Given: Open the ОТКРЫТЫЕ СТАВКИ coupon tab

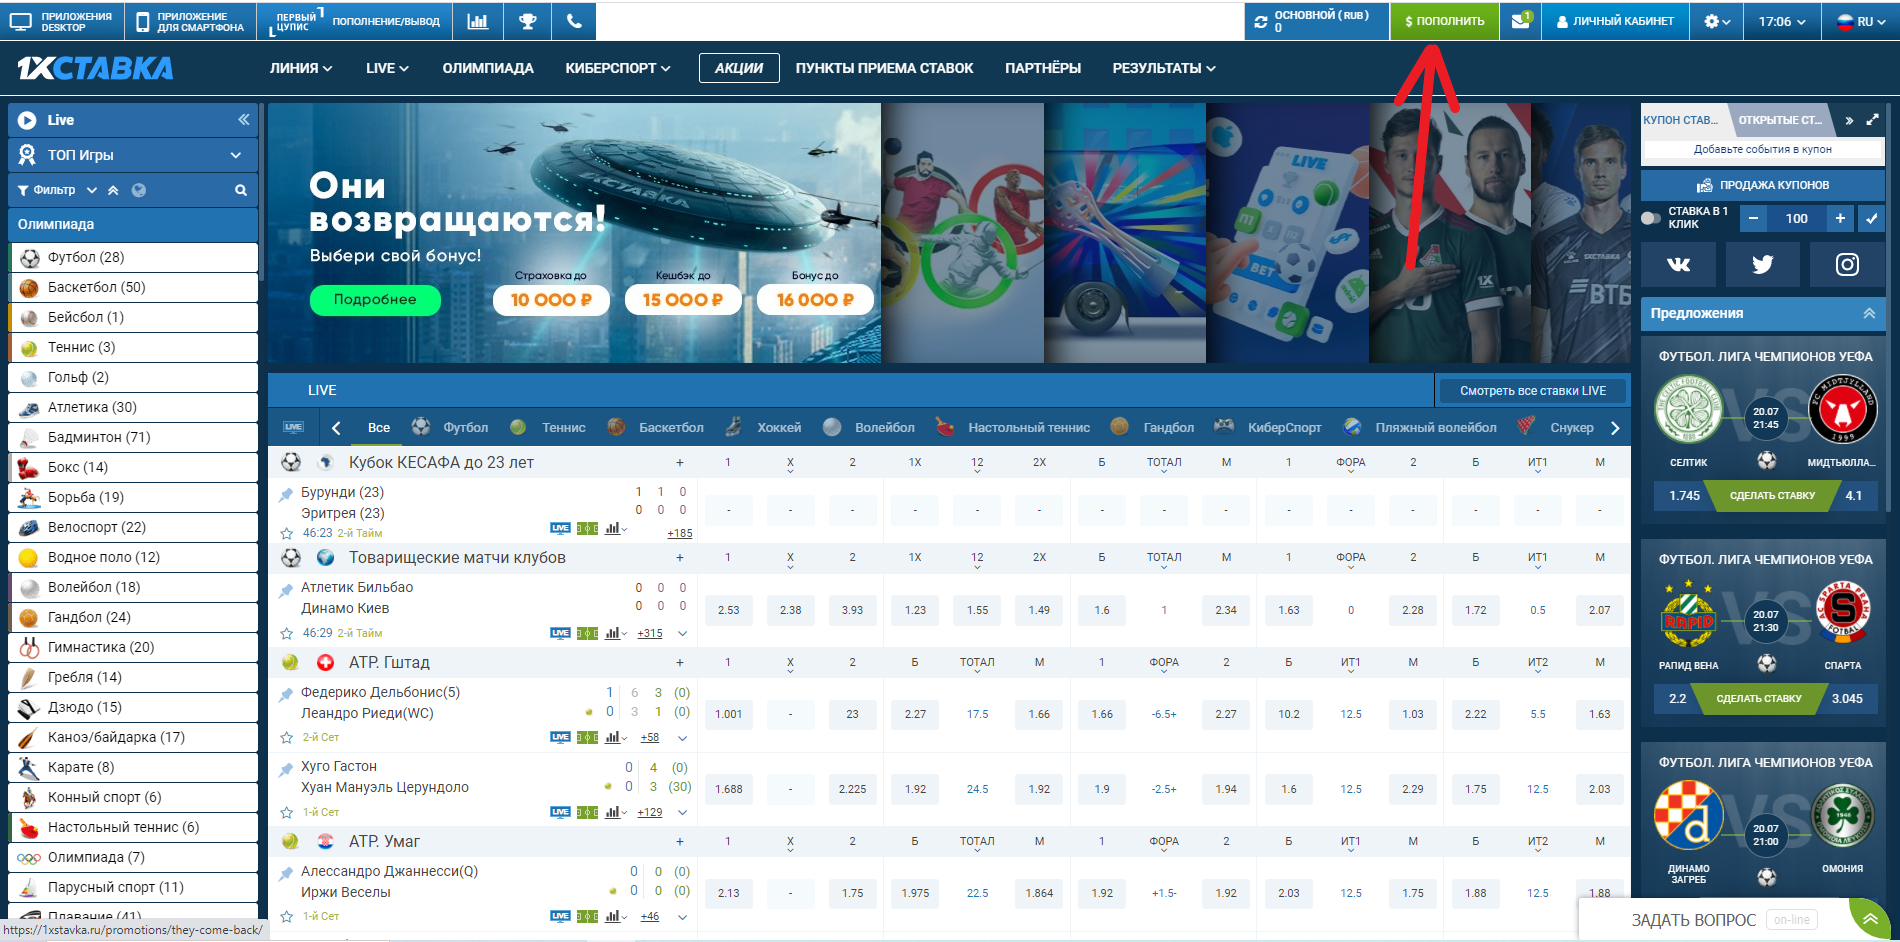Looking at the screenshot, I should pyautogui.click(x=1780, y=120).
